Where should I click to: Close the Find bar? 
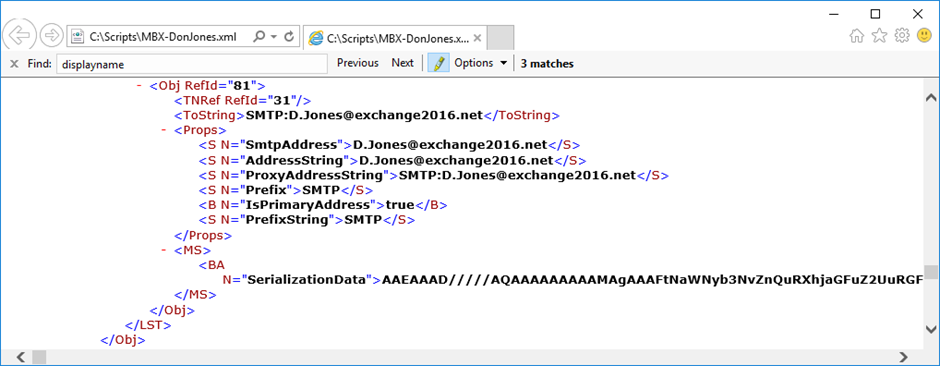14,63
